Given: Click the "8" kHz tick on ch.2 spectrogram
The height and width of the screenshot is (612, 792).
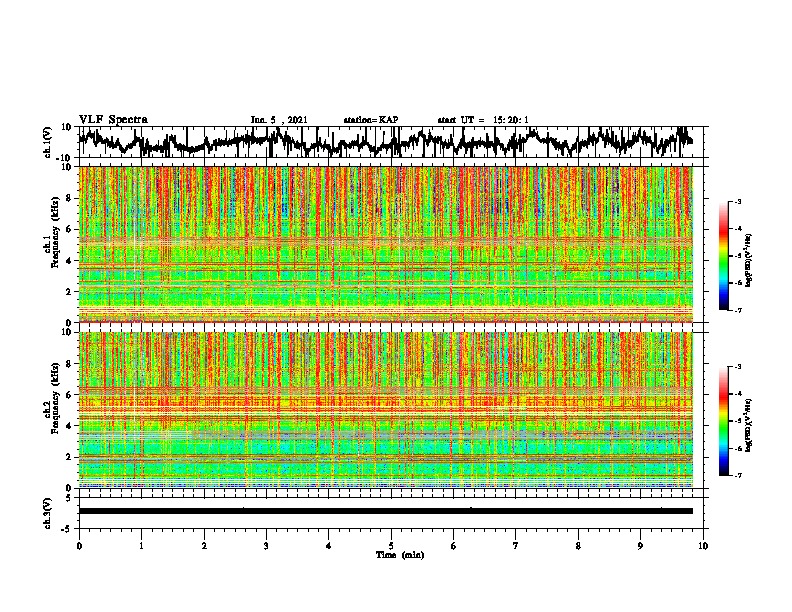Looking at the screenshot, I should click(x=69, y=363).
